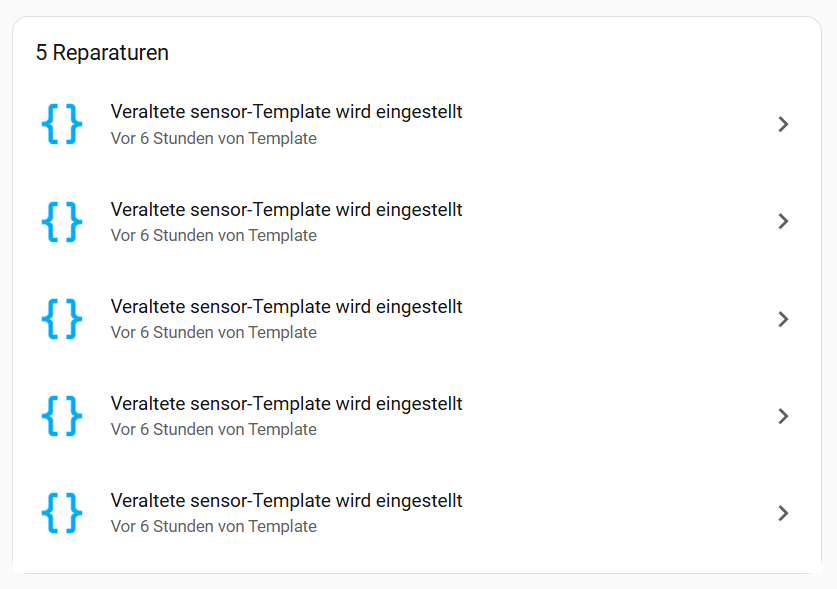
Task: Click the template braces icon of the fourth repair
Action: (x=61, y=415)
